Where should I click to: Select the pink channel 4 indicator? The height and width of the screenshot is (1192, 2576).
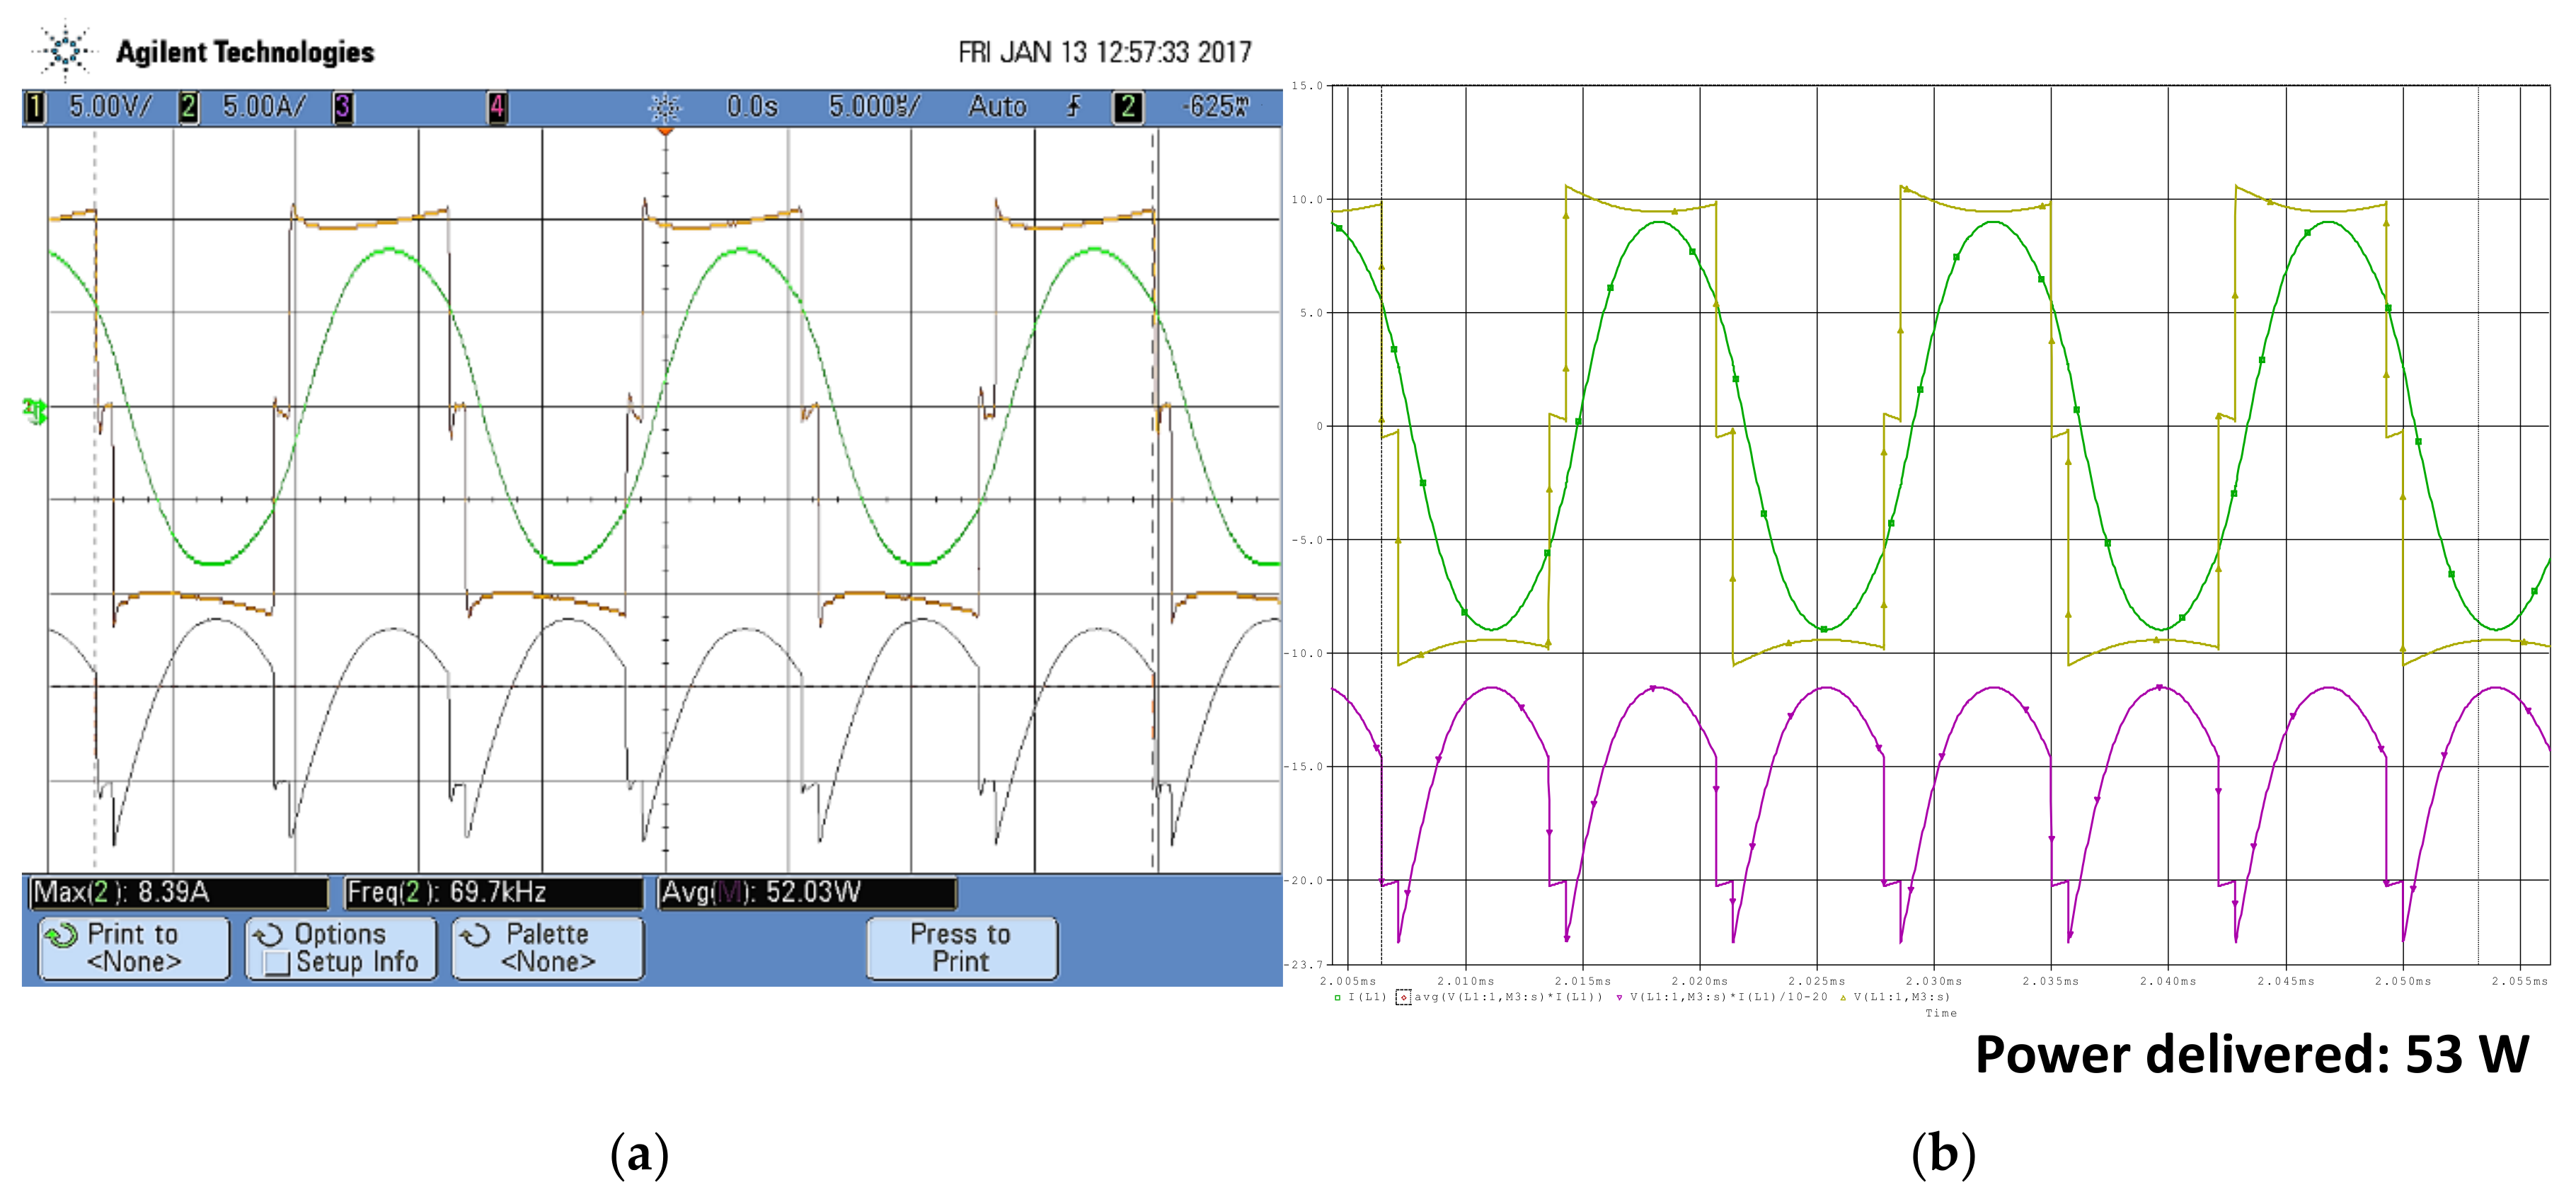(497, 107)
